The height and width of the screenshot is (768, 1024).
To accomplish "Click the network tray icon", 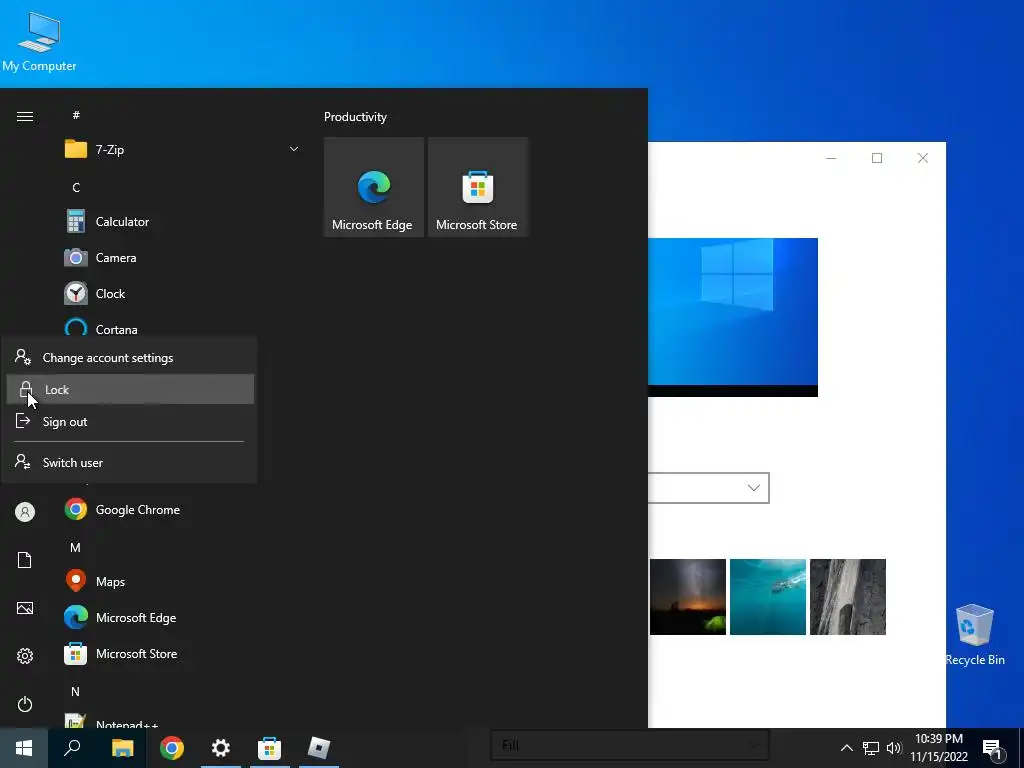I will pos(871,748).
